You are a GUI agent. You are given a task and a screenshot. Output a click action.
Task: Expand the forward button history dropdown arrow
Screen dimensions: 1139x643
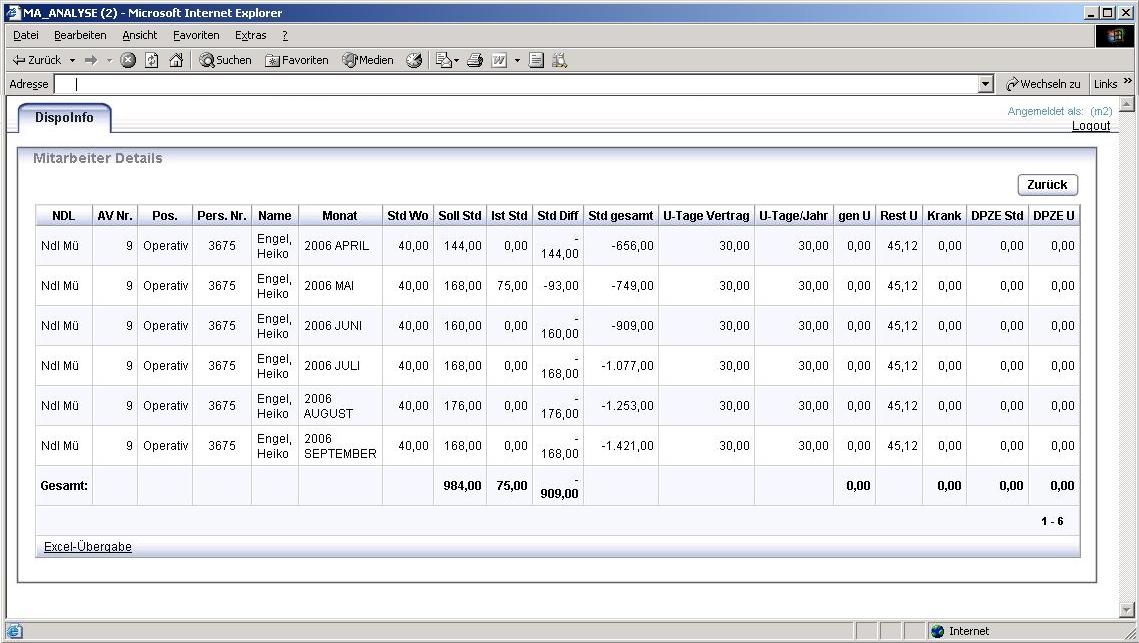[x=109, y=60]
